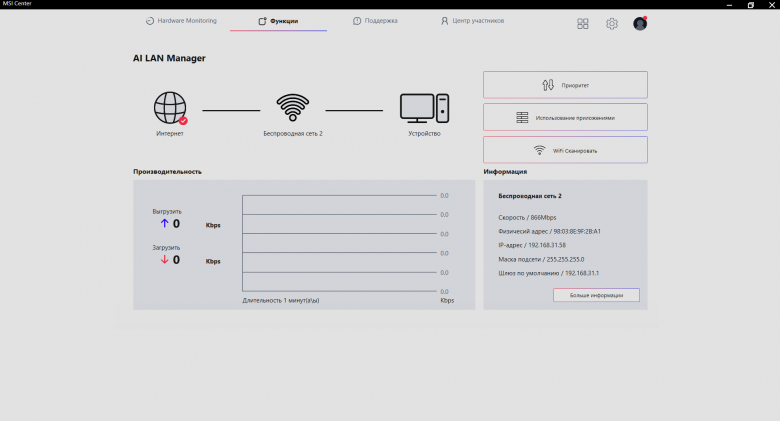This screenshot has height=421, width=780.
Task: Open the user profile avatar
Action: pyautogui.click(x=640, y=23)
